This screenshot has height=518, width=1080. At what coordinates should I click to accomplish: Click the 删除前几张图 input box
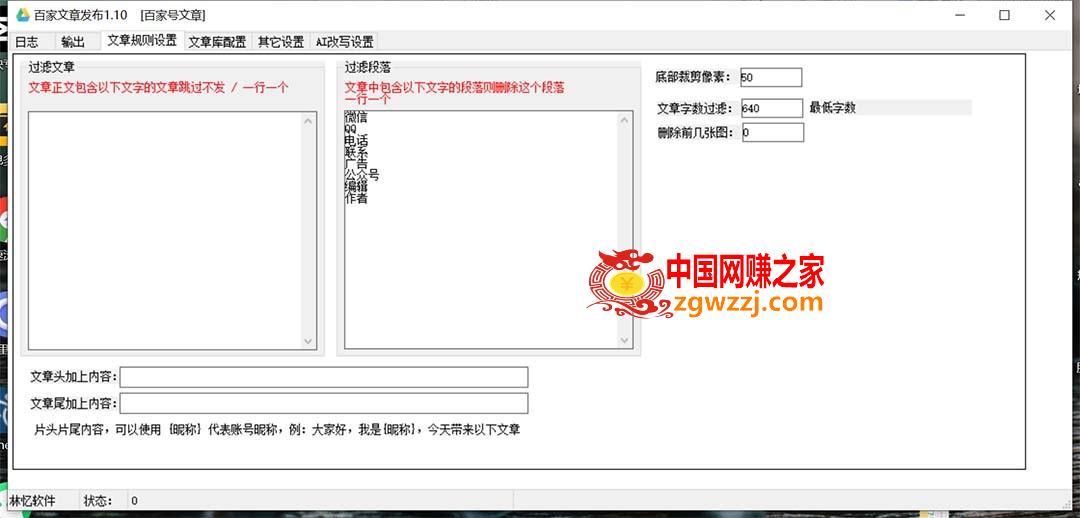click(x=772, y=132)
